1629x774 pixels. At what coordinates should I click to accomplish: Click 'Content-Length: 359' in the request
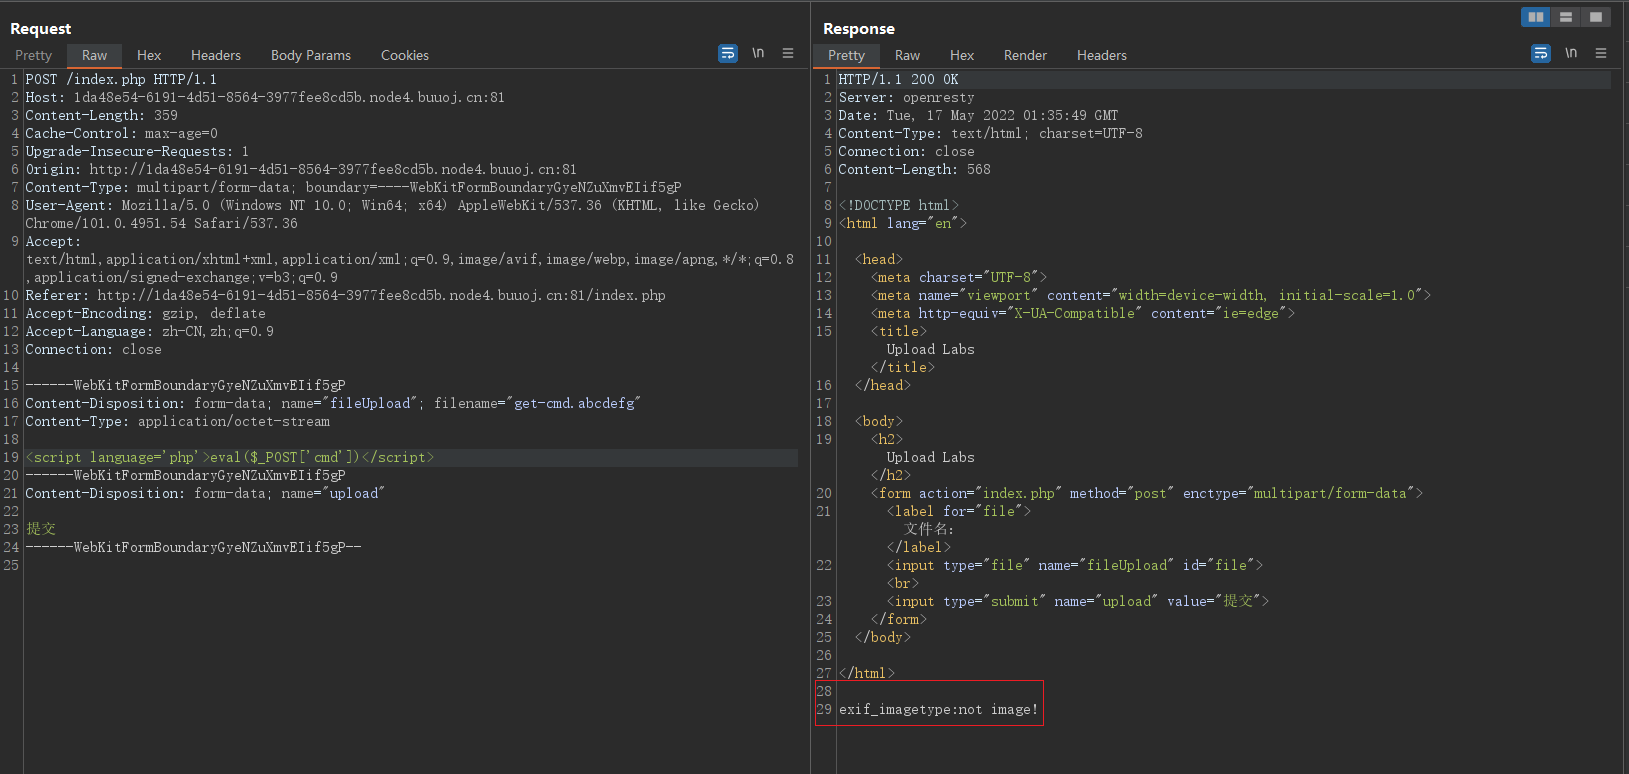[x=101, y=115]
